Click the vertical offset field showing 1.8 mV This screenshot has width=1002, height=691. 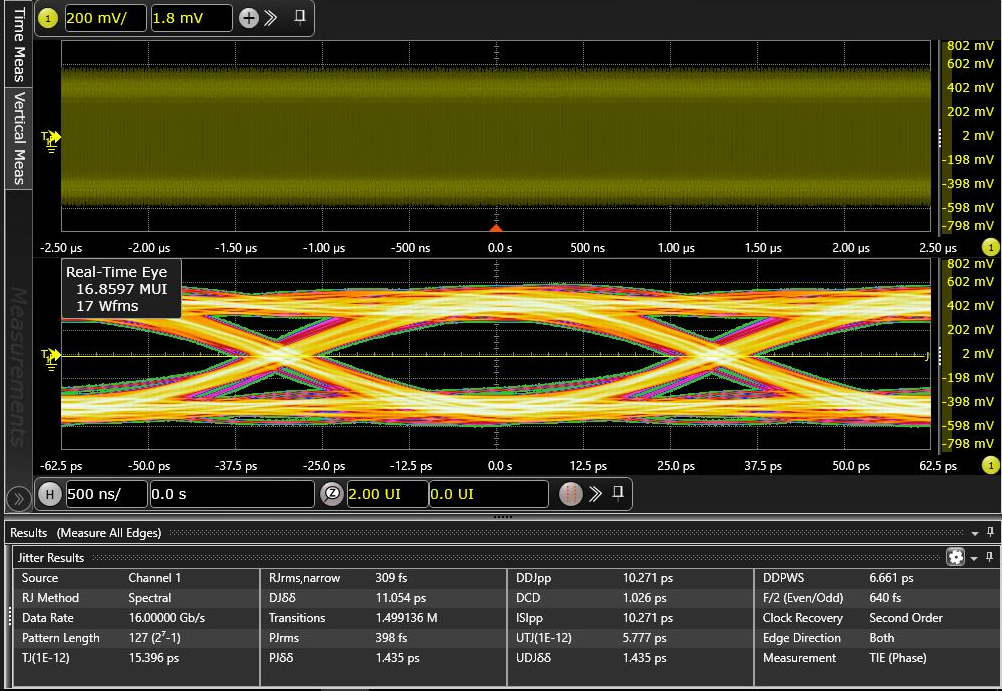tap(191, 18)
